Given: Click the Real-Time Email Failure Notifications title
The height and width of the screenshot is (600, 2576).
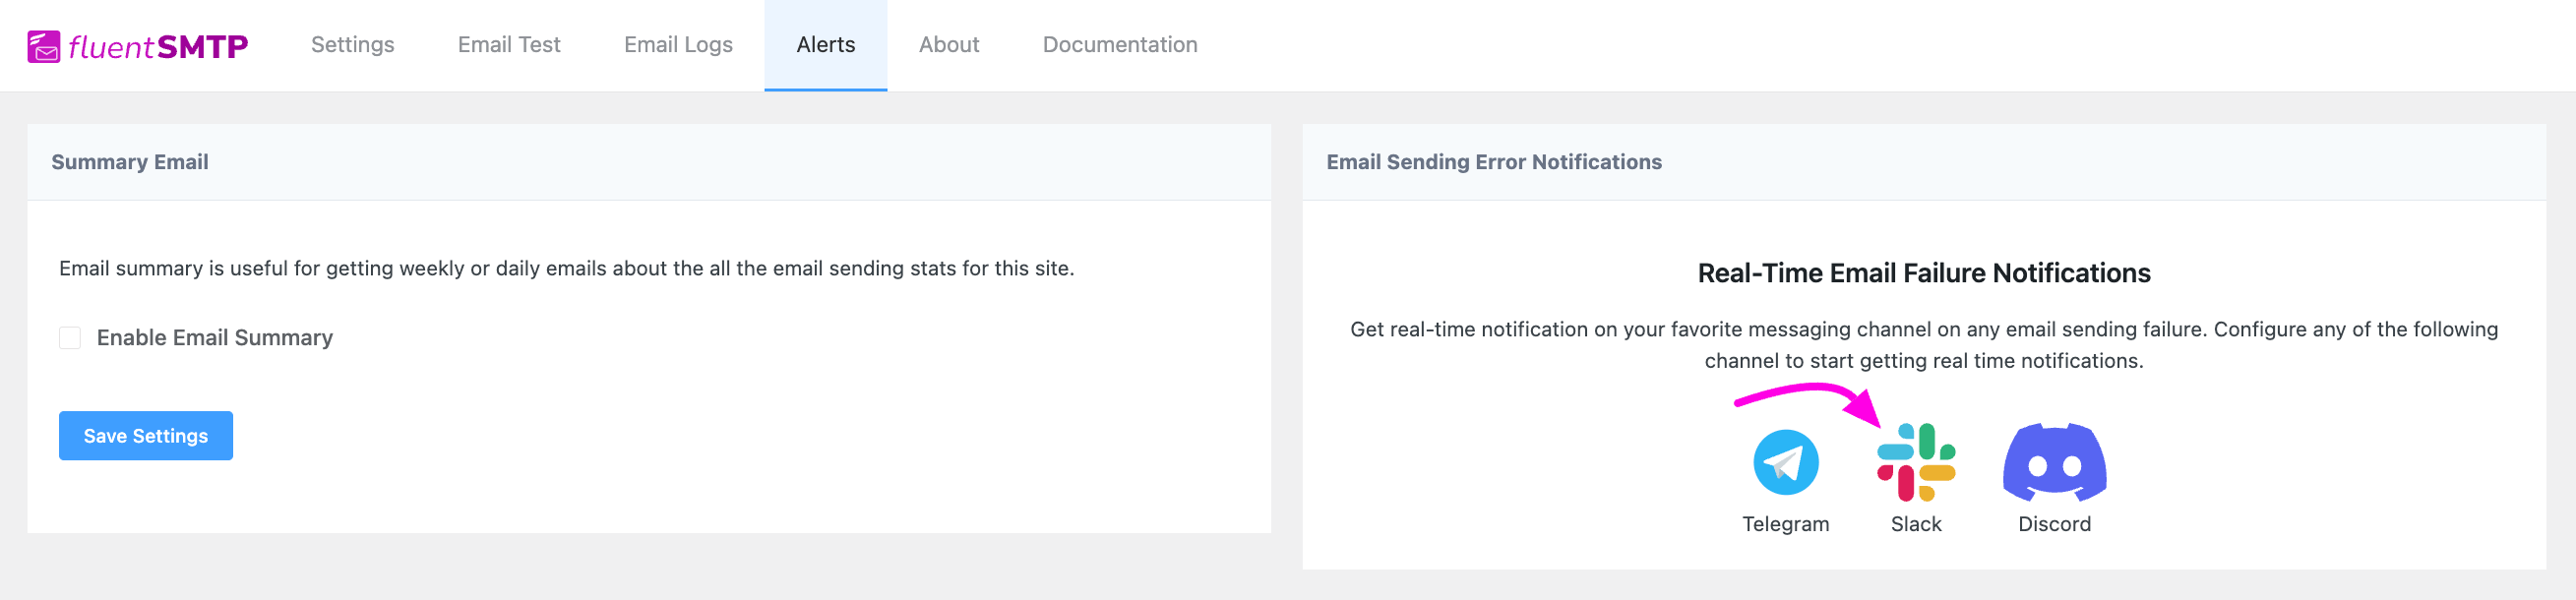Looking at the screenshot, I should pyautogui.click(x=1924, y=273).
